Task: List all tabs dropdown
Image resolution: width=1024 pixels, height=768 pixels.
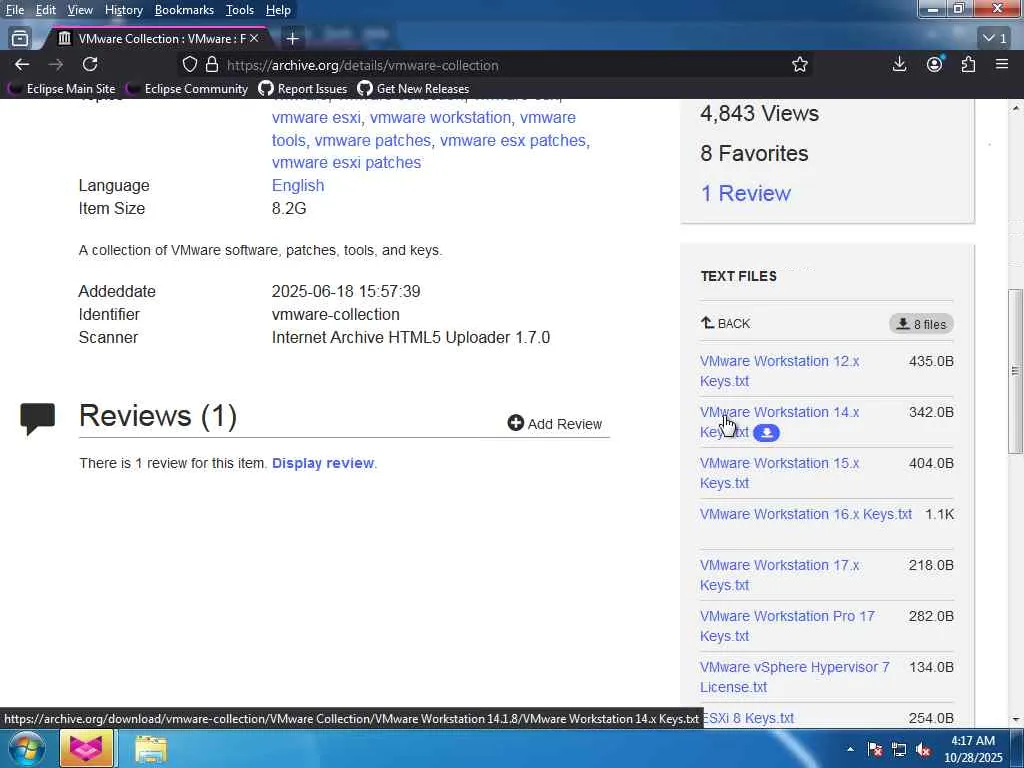Action: [995, 39]
